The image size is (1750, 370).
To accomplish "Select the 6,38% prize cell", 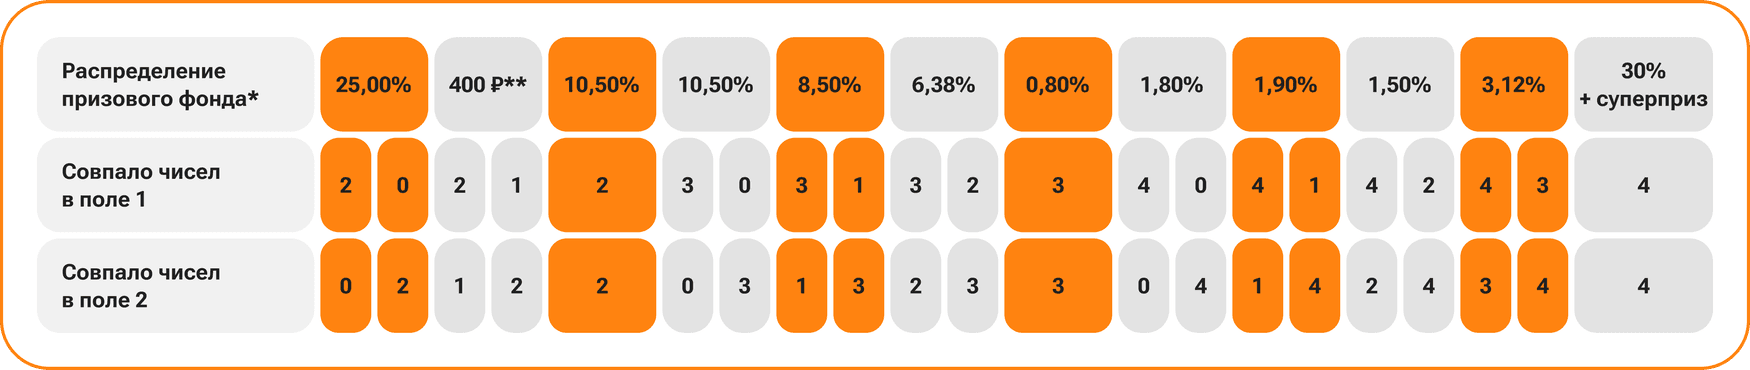I will [944, 84].
